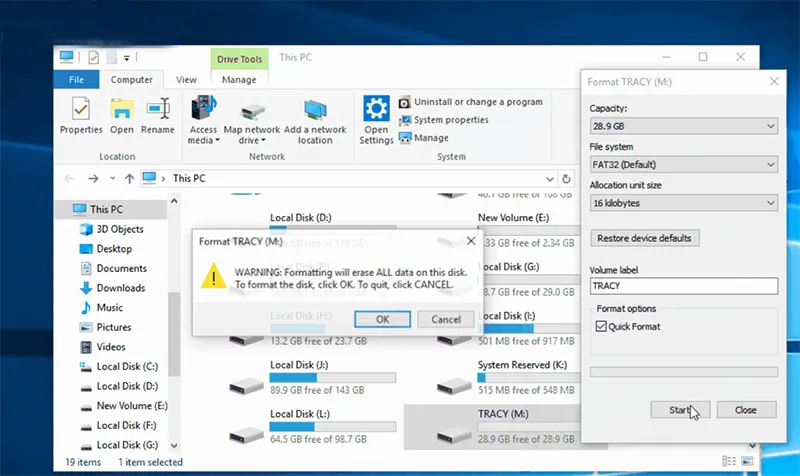Select TRACY (M:) drive icon
The height and width of the screenshot is (476, 800).
click(x=454, y=435)
